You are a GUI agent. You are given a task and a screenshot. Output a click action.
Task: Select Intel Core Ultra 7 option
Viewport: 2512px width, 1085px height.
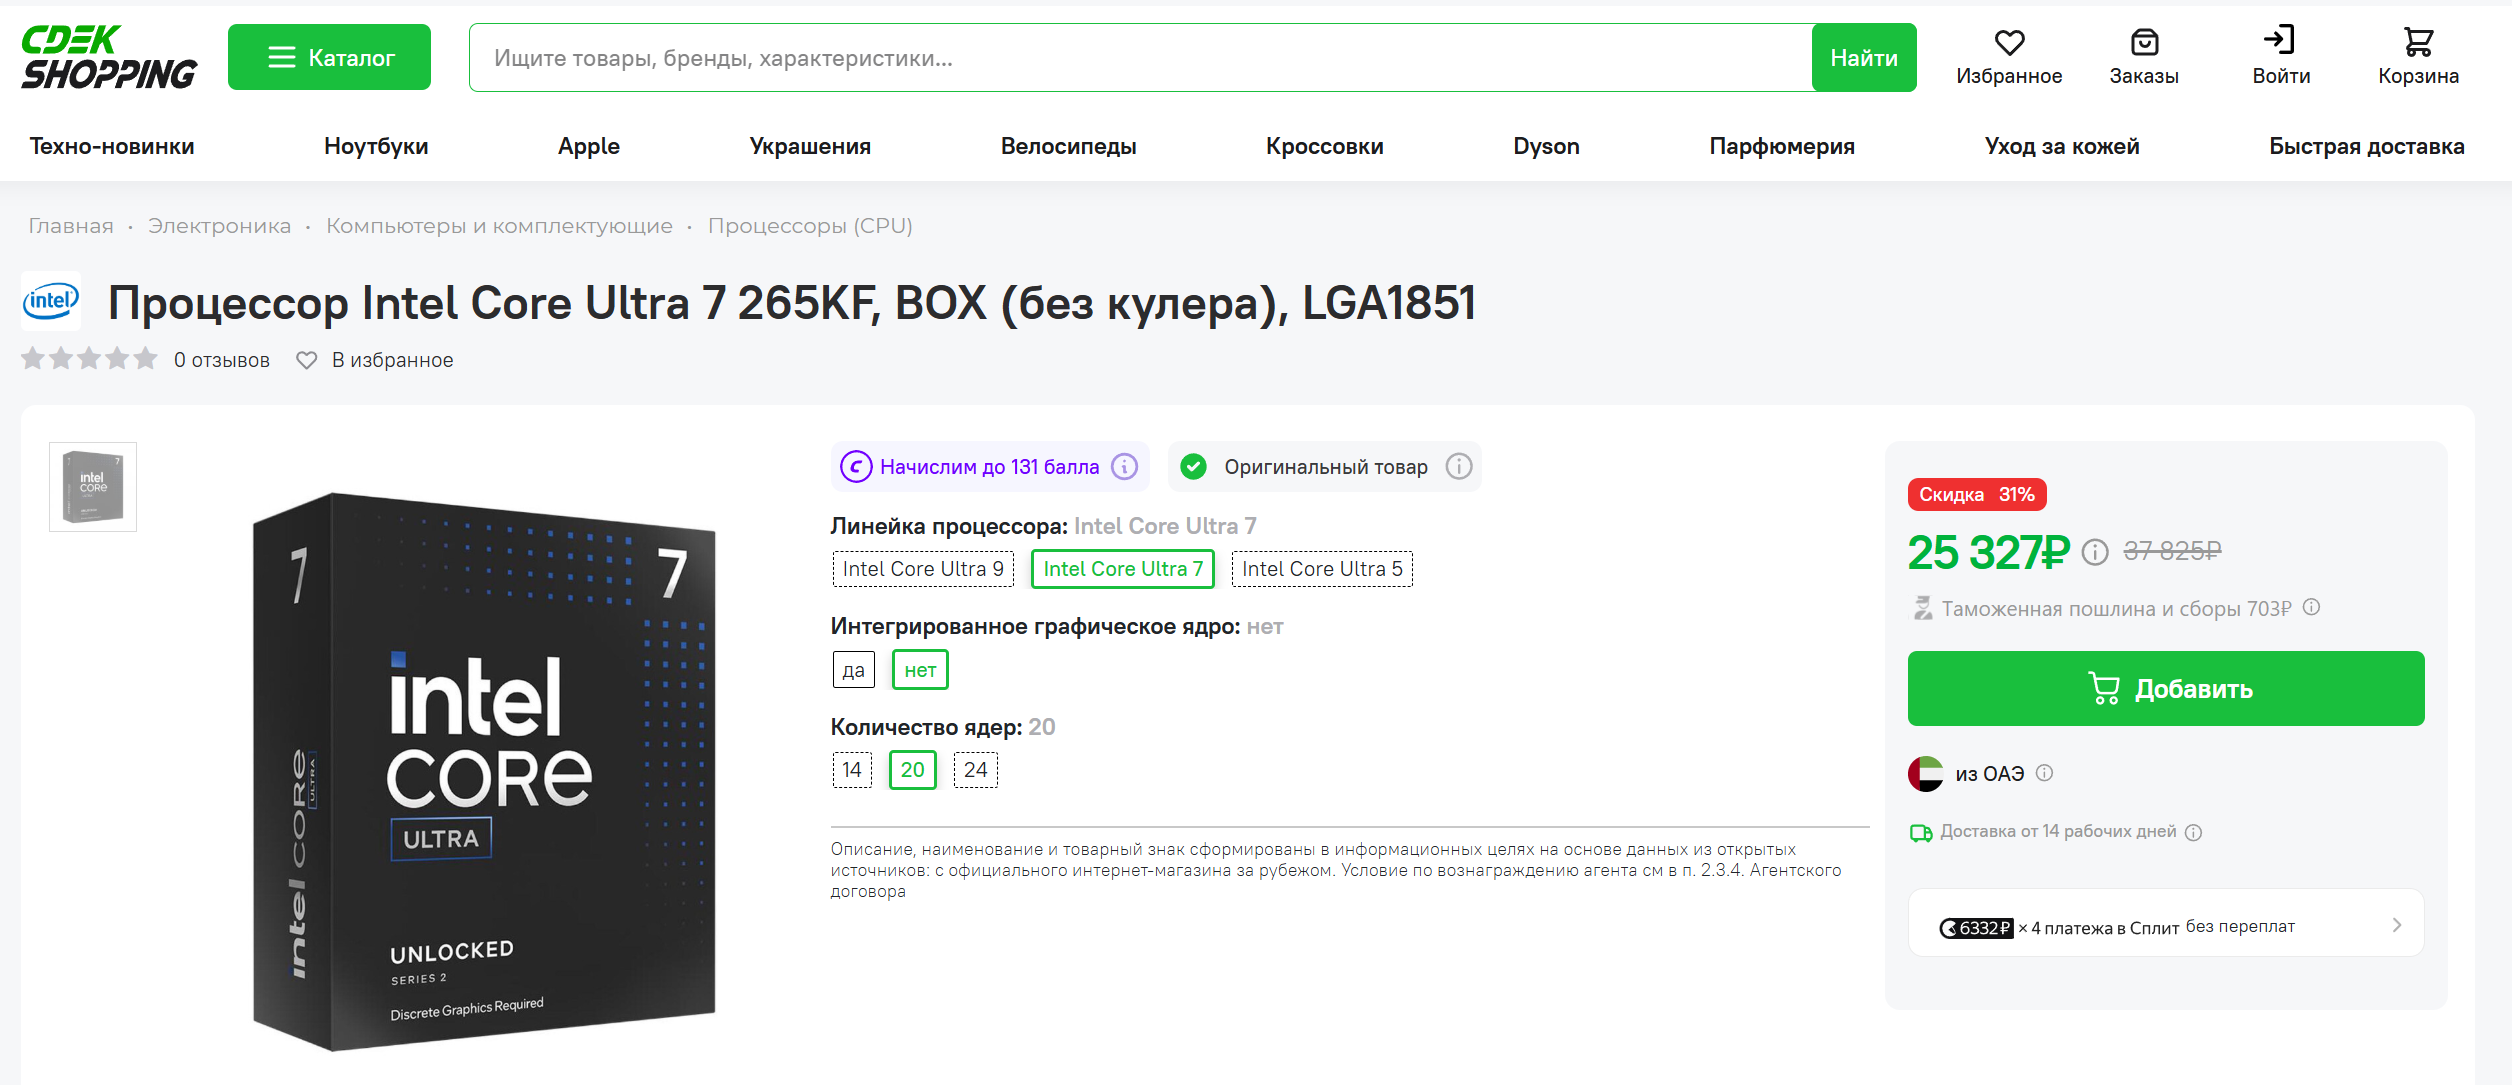(x=1123, y=569)
